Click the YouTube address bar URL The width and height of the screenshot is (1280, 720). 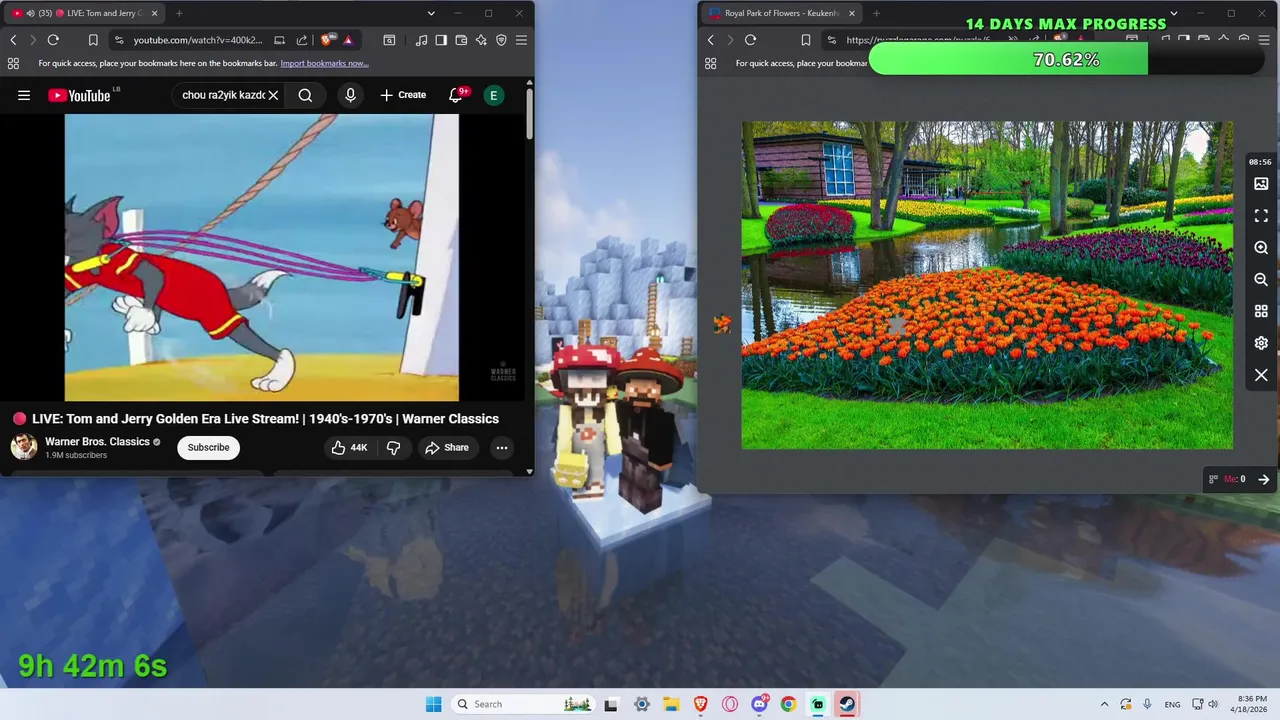click(x=197, y=40)
